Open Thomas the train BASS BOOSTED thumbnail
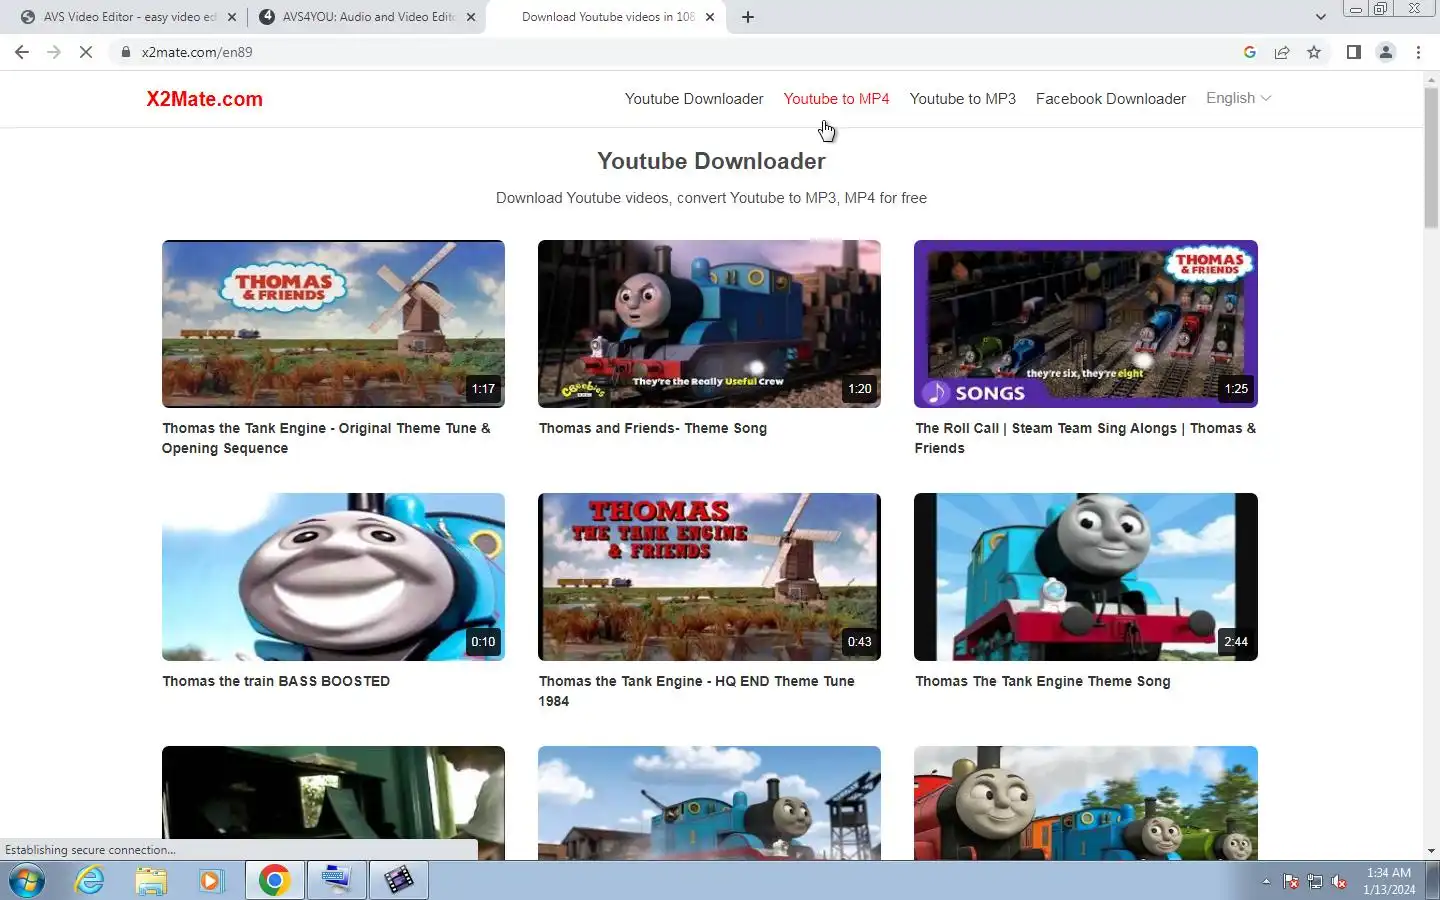Screen dimensions: 1440x900 coord(333,577)
